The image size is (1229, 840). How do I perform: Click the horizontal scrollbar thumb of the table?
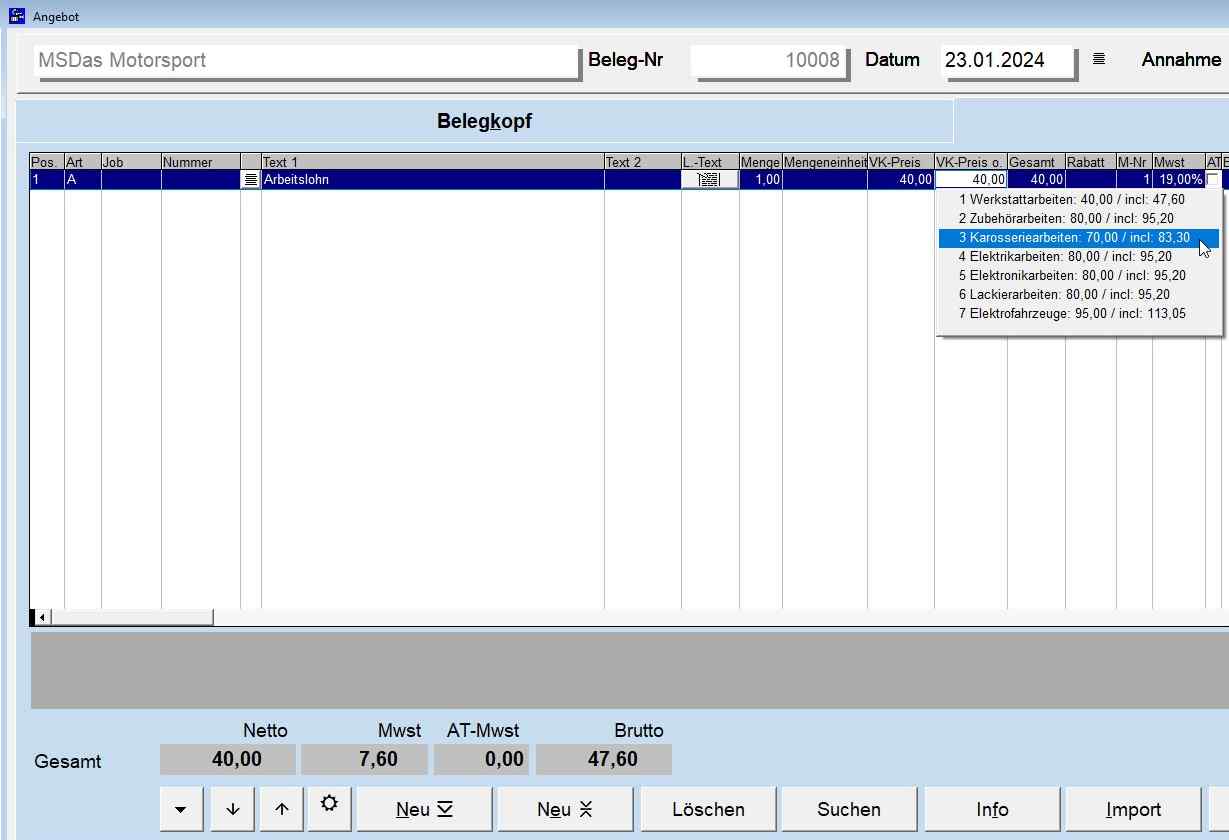coord(131,617)
